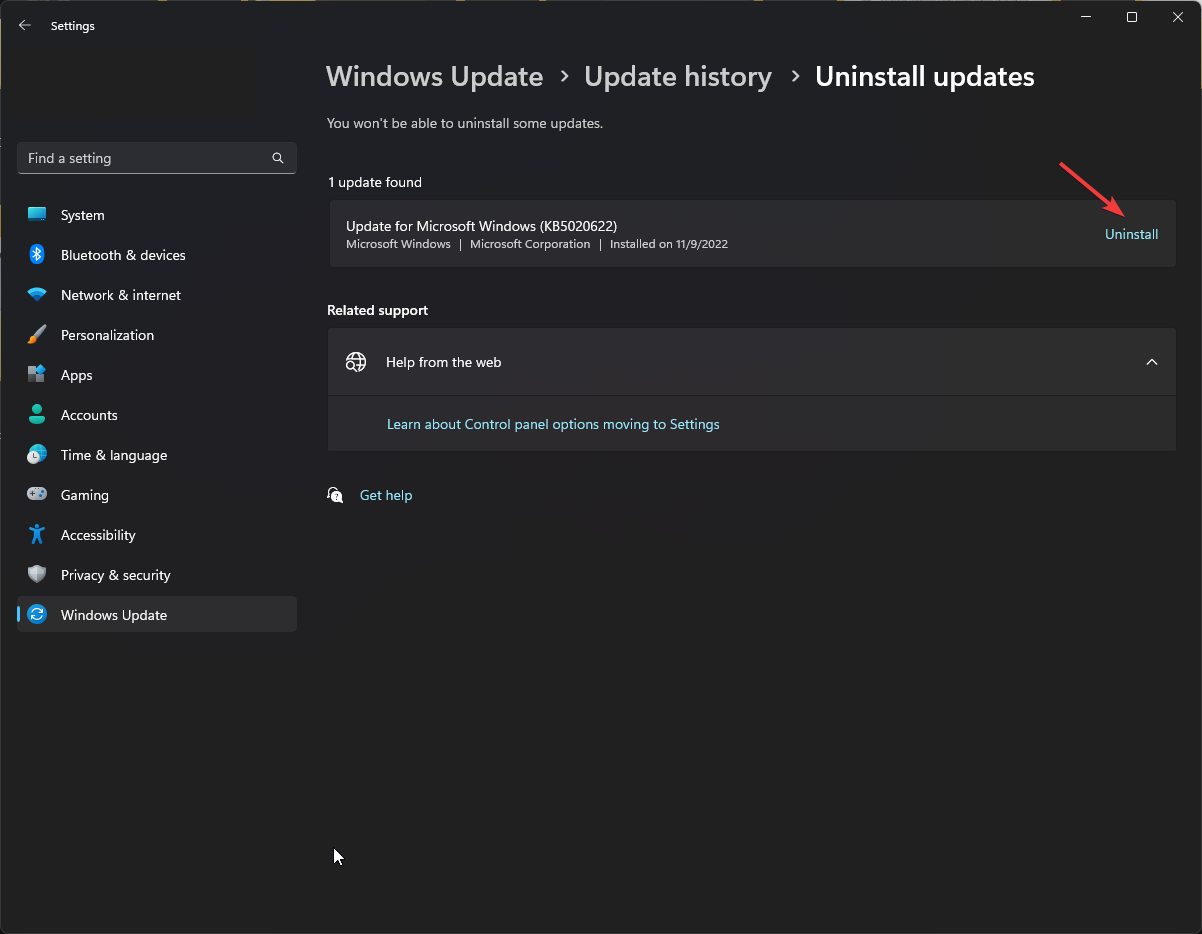The height and width of the screenshot is (934, 1202).
Task: Open Time & language settings
Action: tap(157, 455)
